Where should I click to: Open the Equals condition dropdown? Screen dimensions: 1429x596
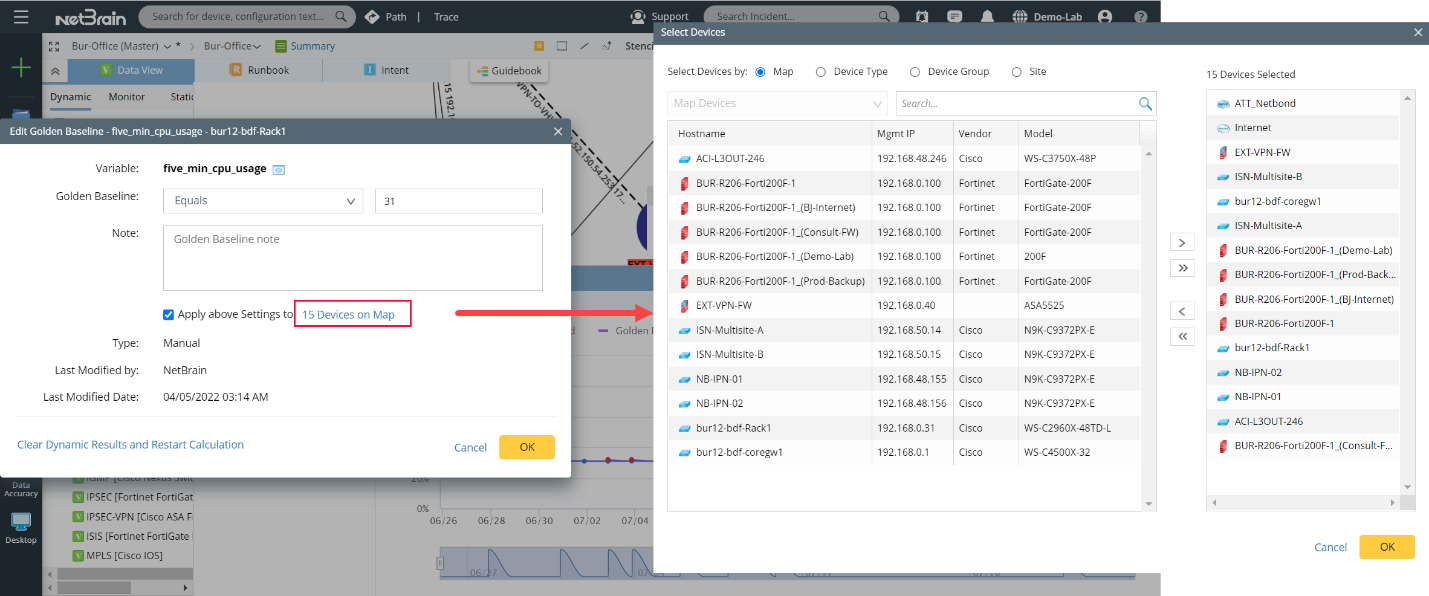coord(262,200)
